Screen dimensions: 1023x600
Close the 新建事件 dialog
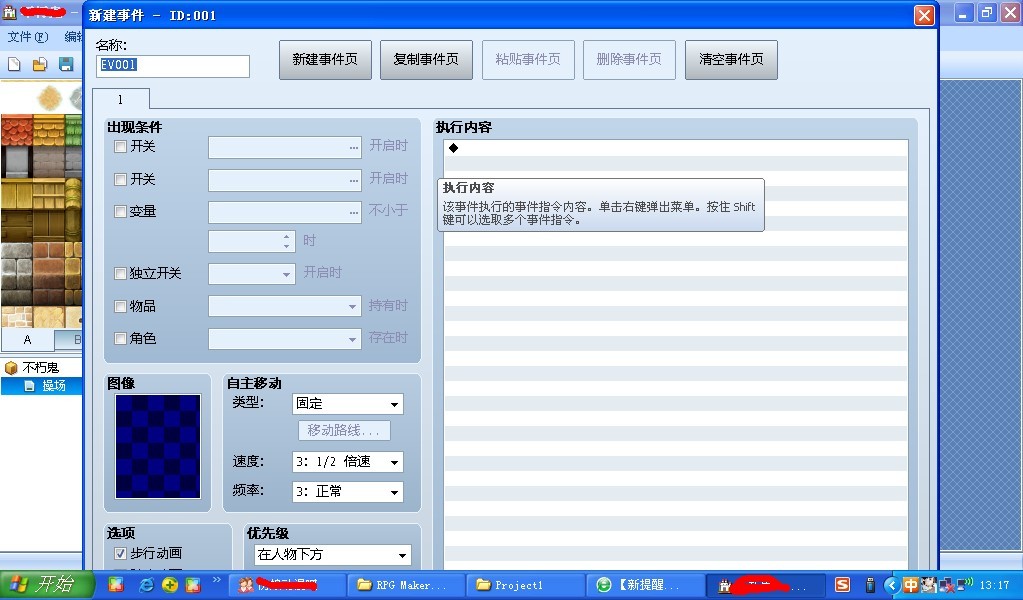924,15
